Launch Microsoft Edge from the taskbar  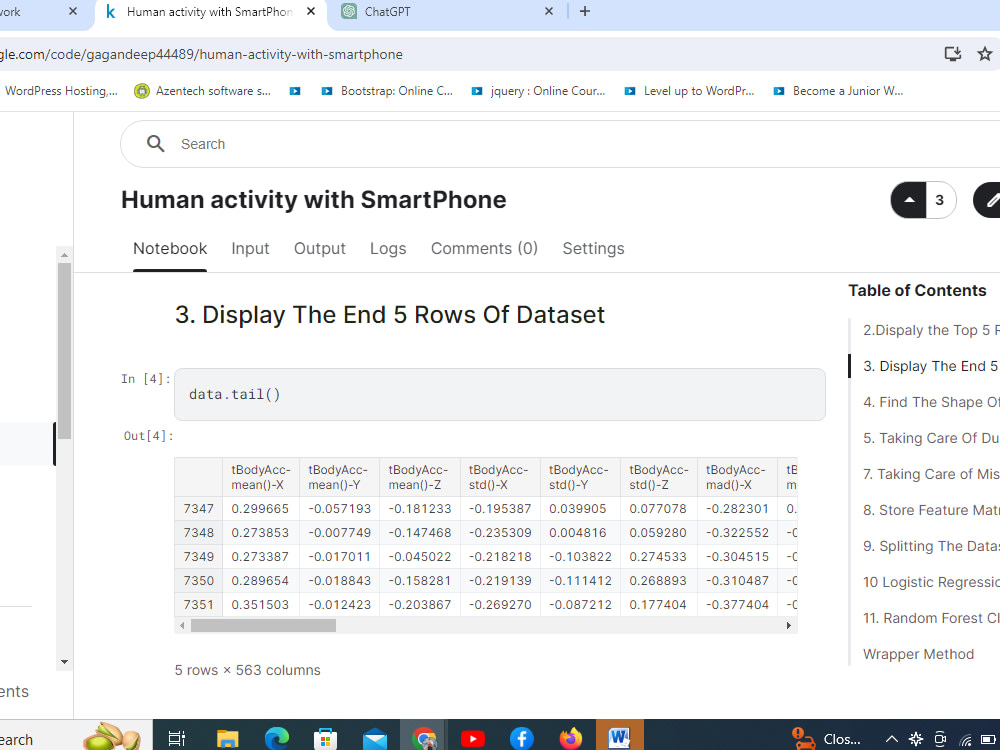coord(277,739)
